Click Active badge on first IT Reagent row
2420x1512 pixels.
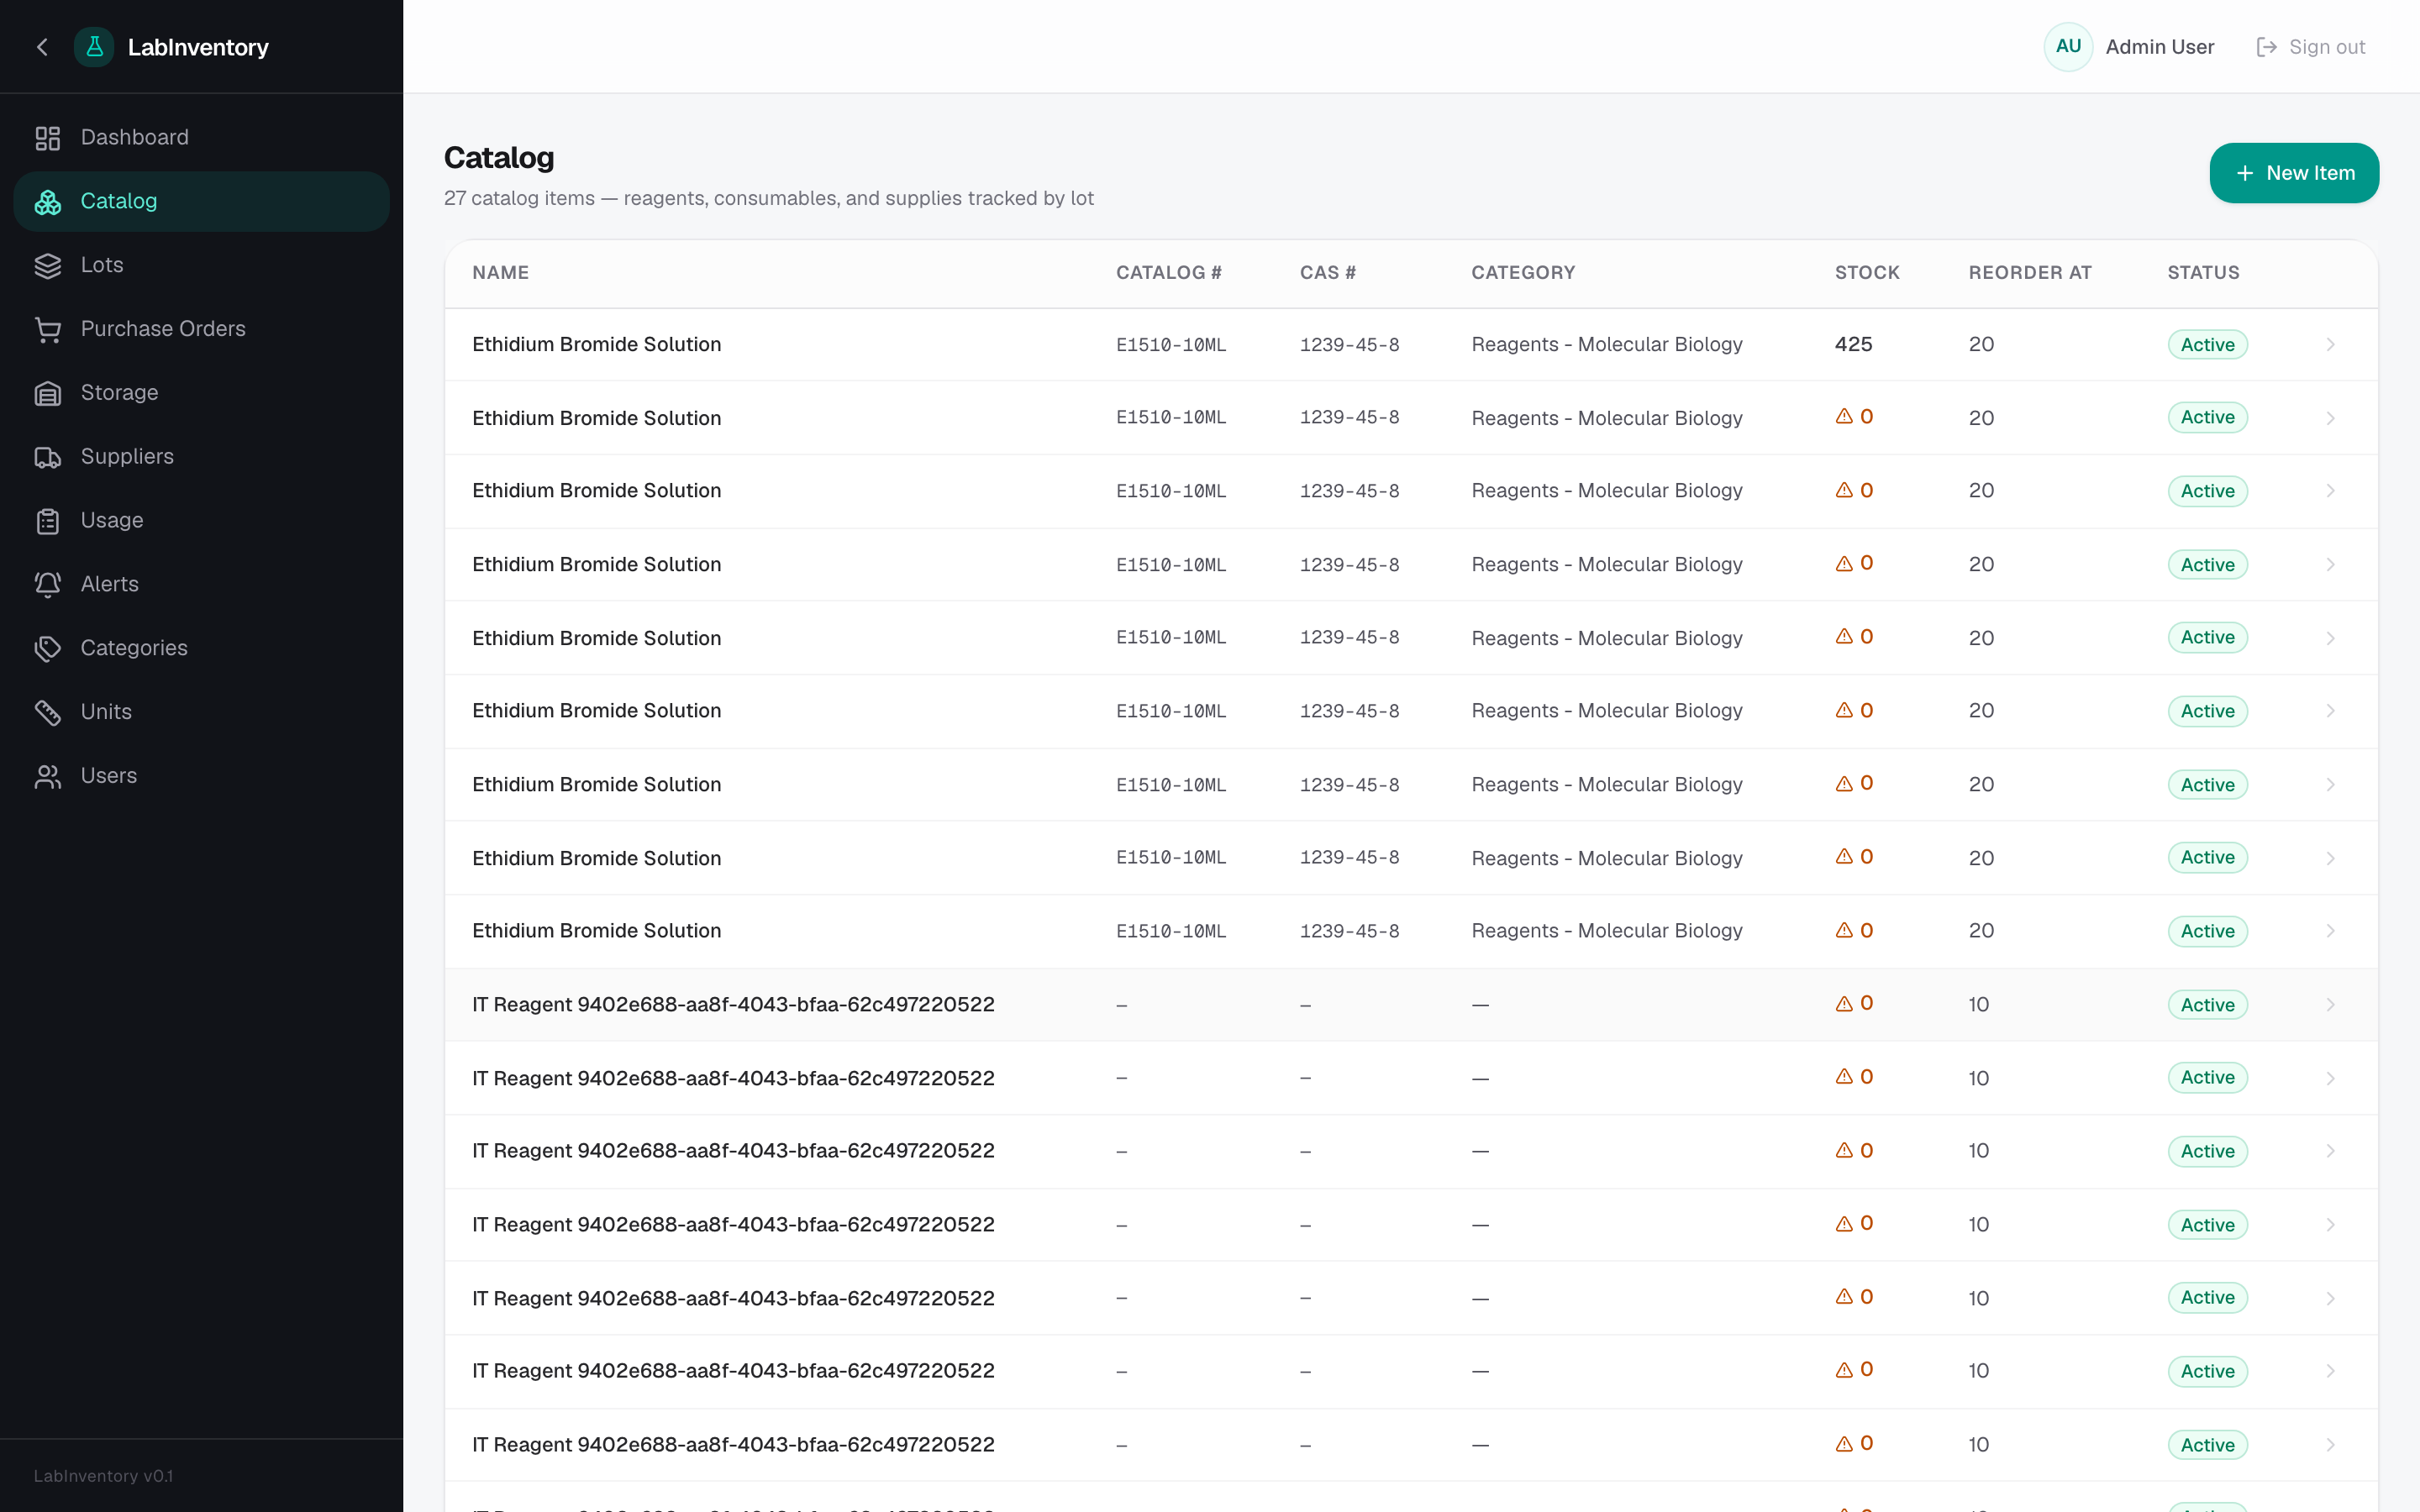pyautogui.click(x=2207, y=1005)
